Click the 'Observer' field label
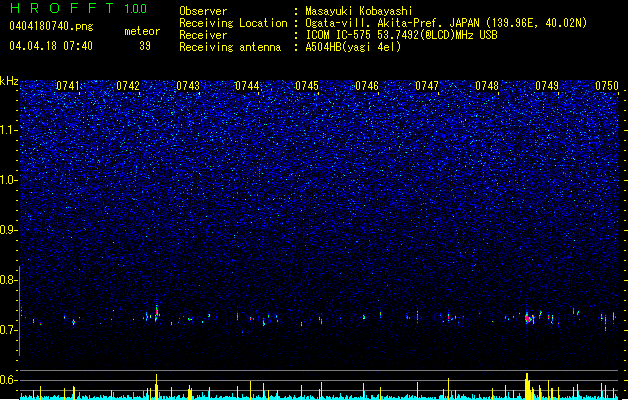 coord(203,11)
